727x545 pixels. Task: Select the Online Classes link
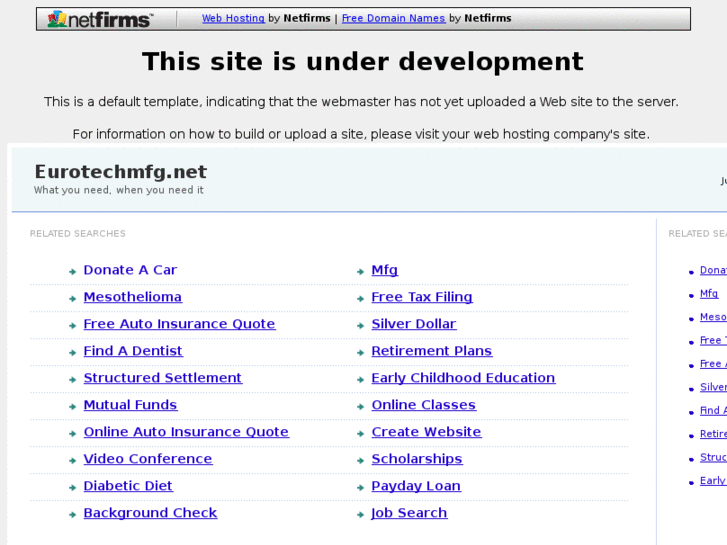423,404
